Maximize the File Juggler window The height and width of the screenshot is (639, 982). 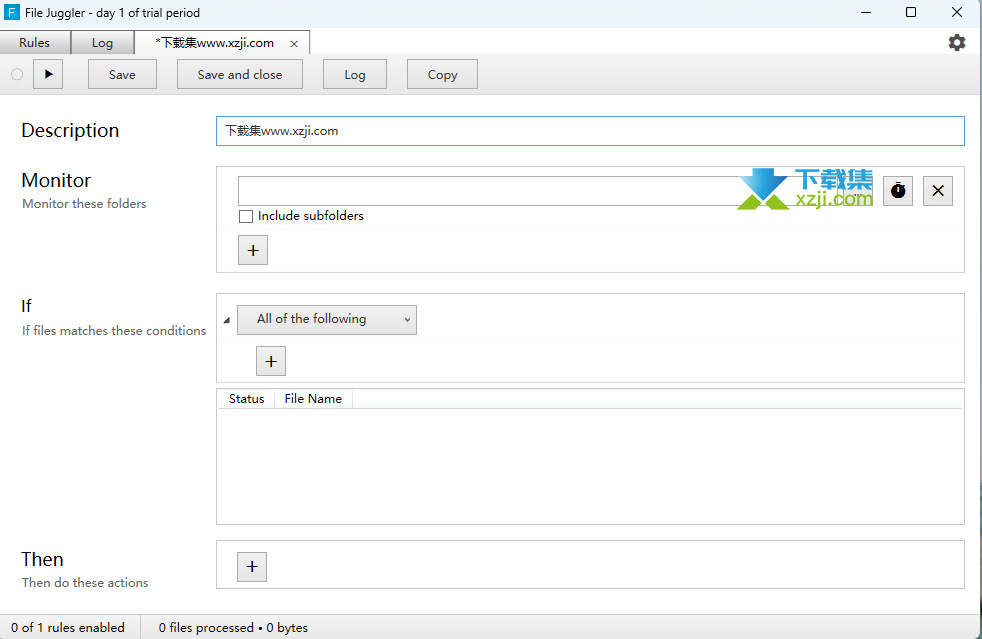[x=911, y=13]
